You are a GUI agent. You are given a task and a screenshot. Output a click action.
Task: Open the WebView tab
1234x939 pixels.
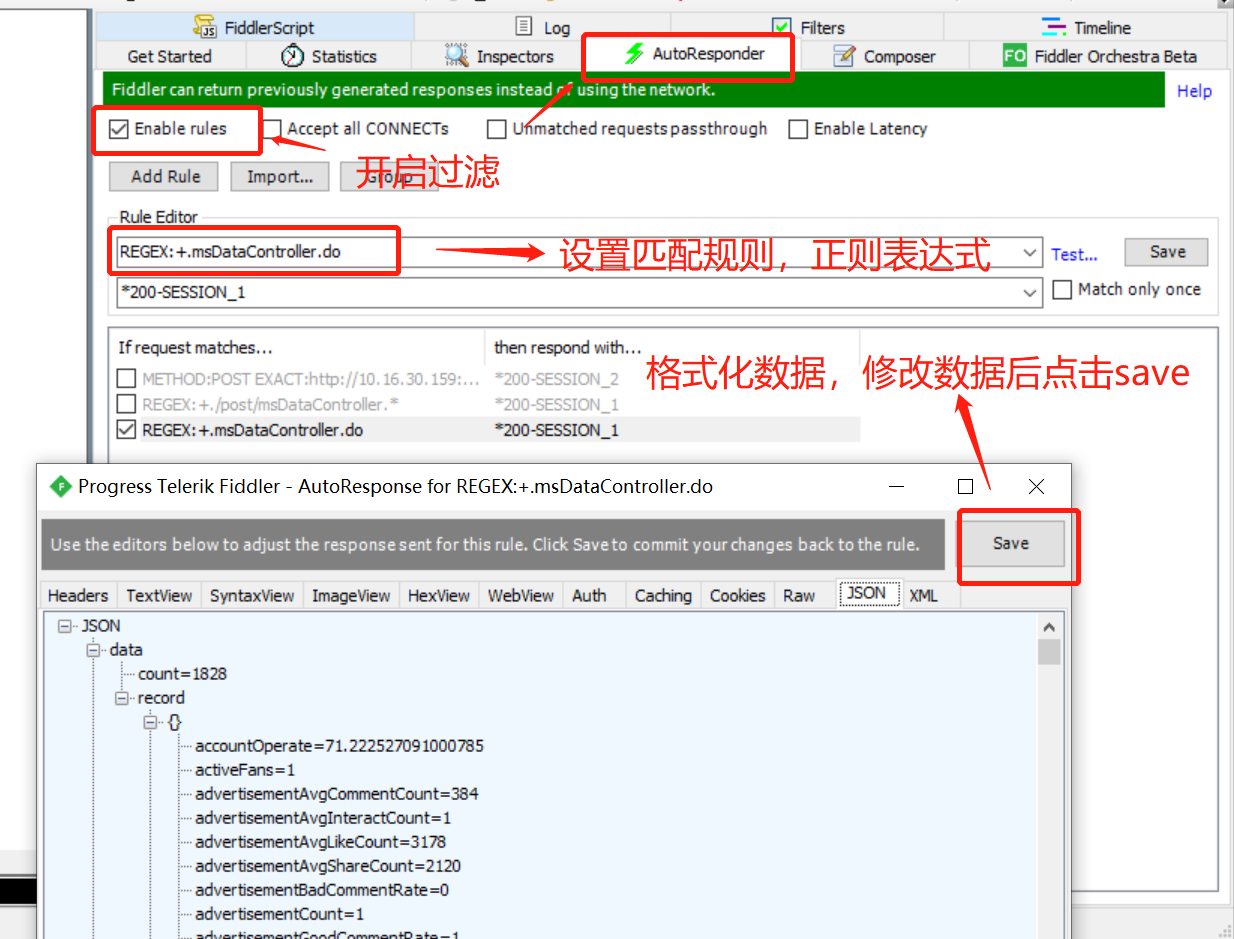[x=521, y=595]
